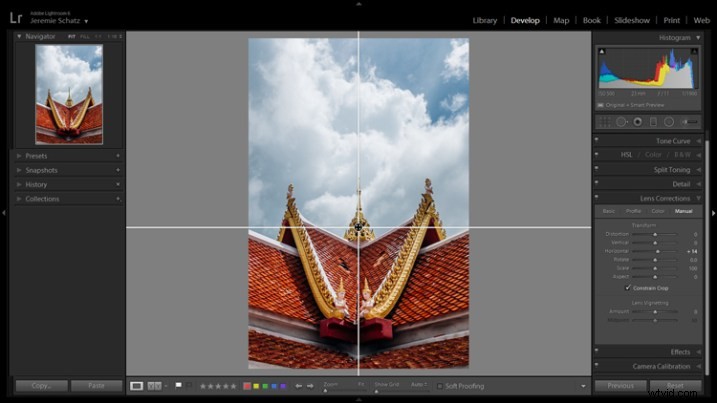Open Jeremie Schatz identity plate dropdown
717x403 pixels.
86,21
